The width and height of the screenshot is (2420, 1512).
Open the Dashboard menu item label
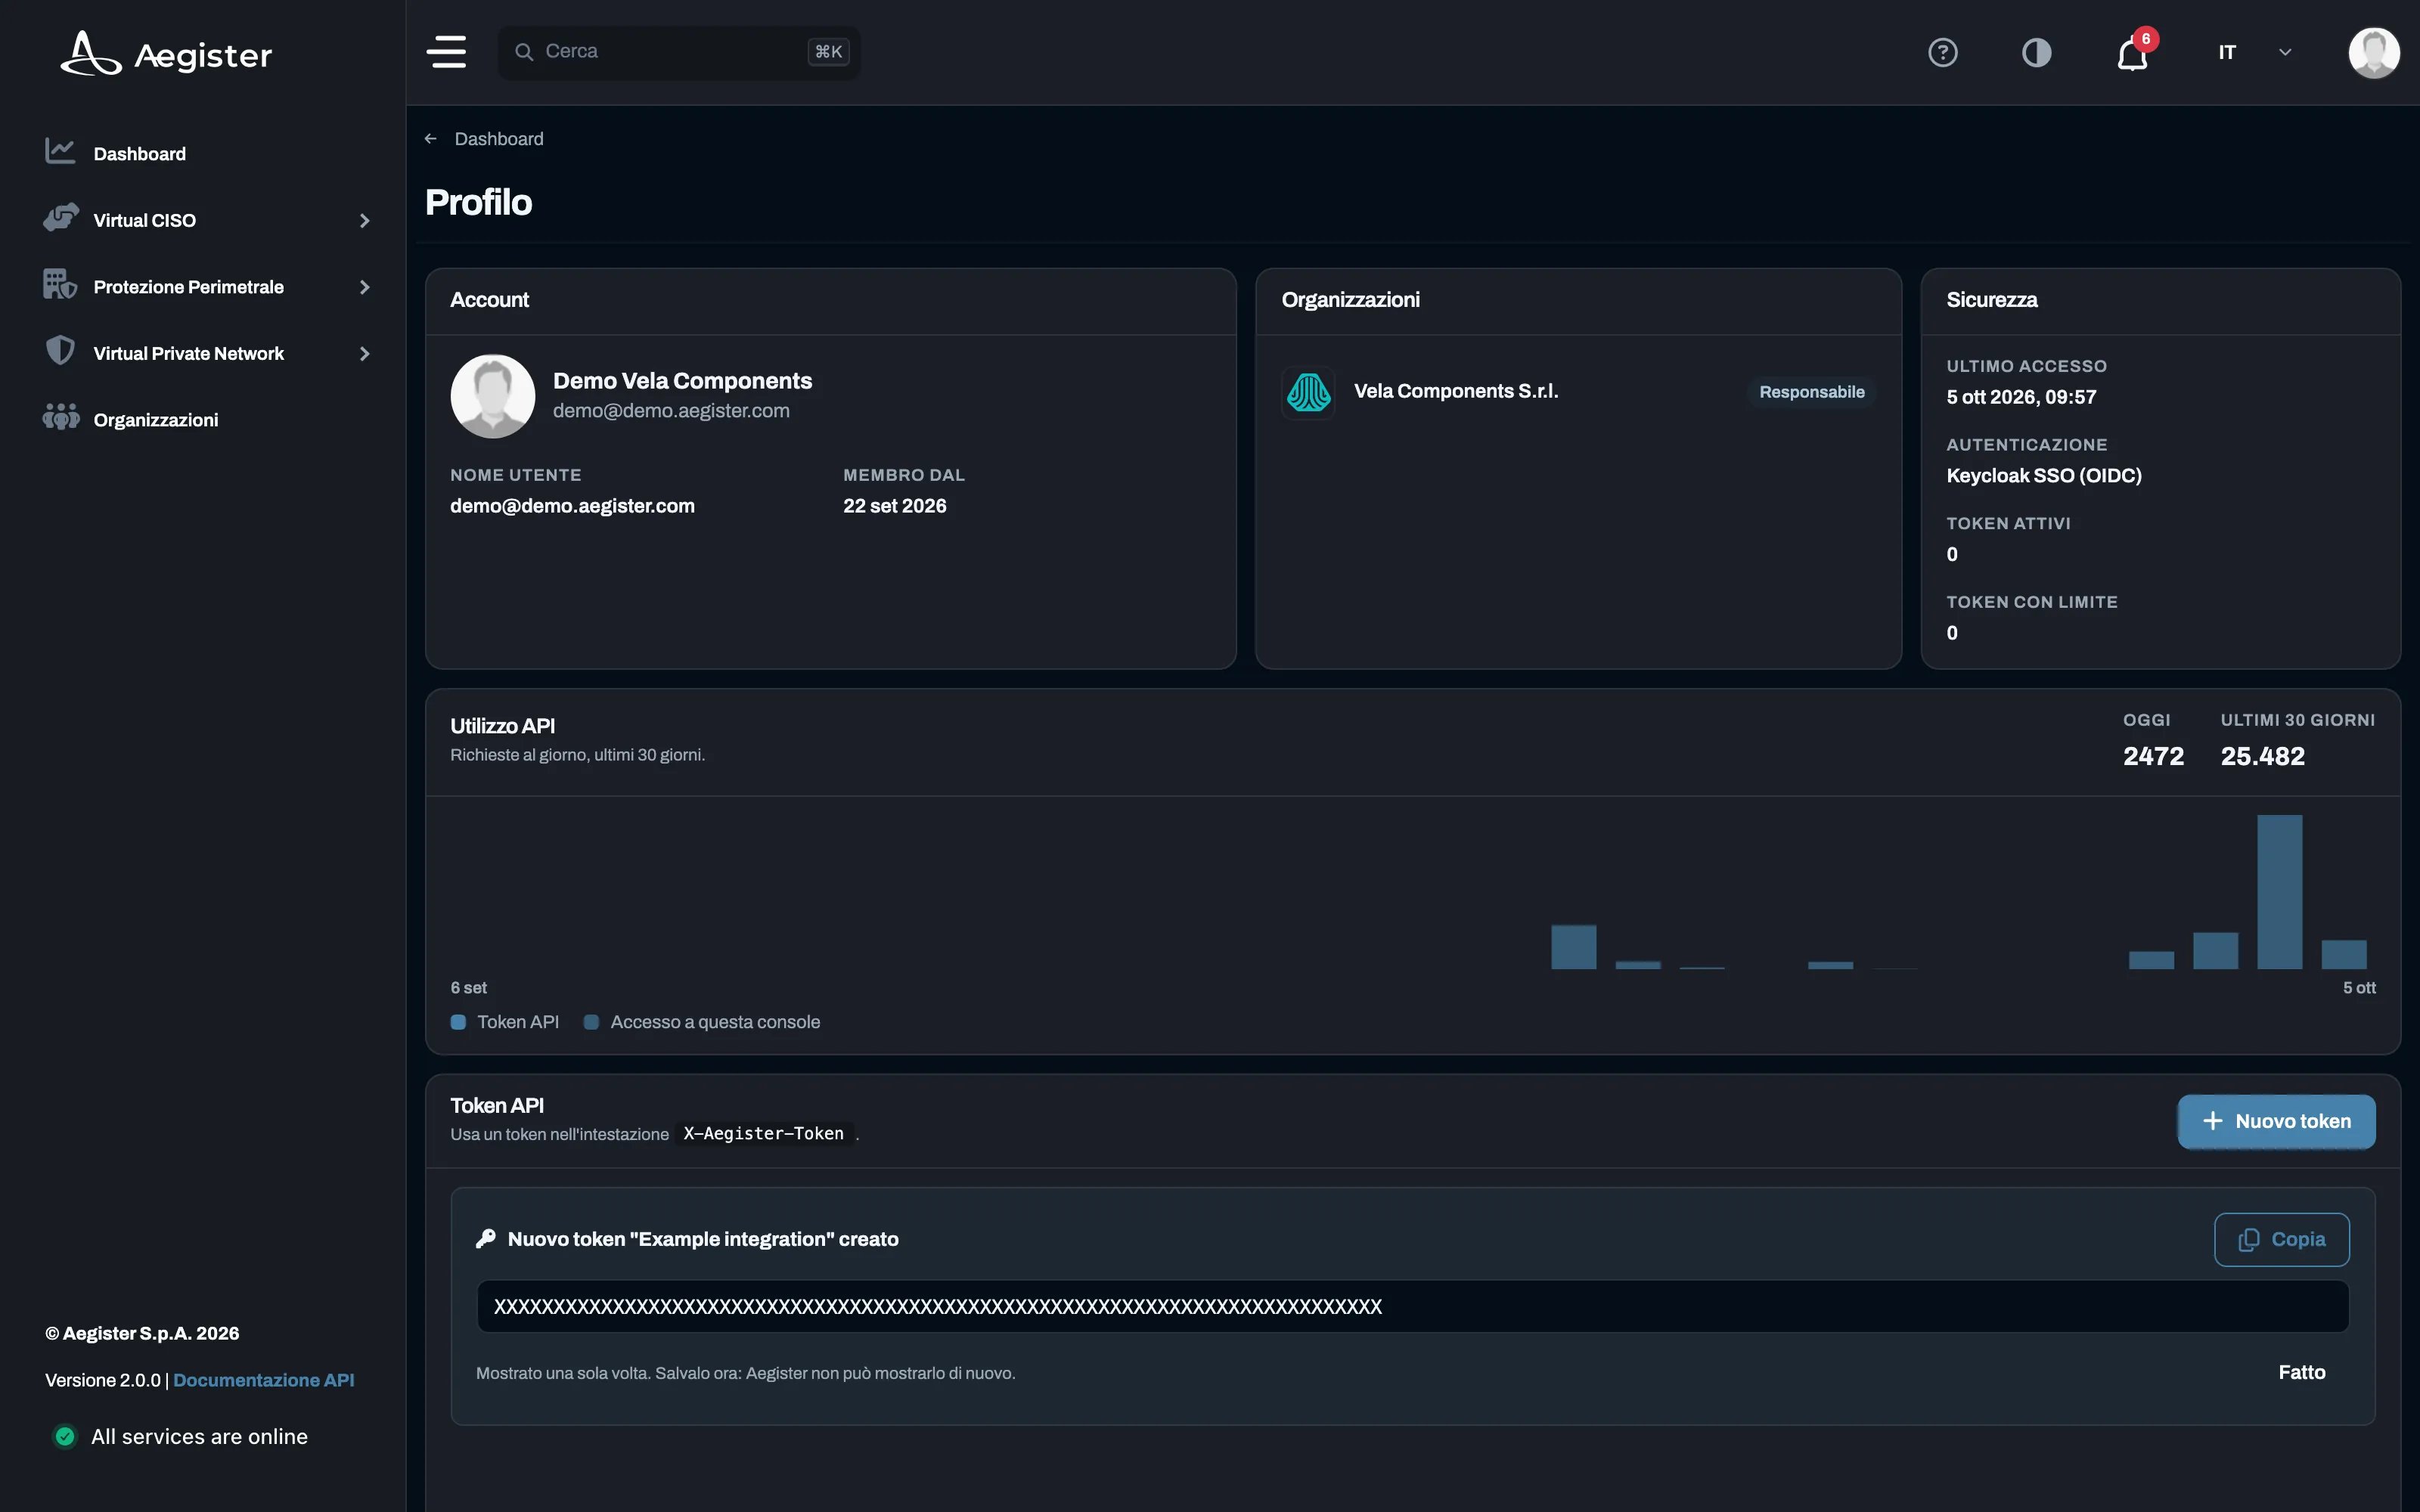tap(140, 154)
